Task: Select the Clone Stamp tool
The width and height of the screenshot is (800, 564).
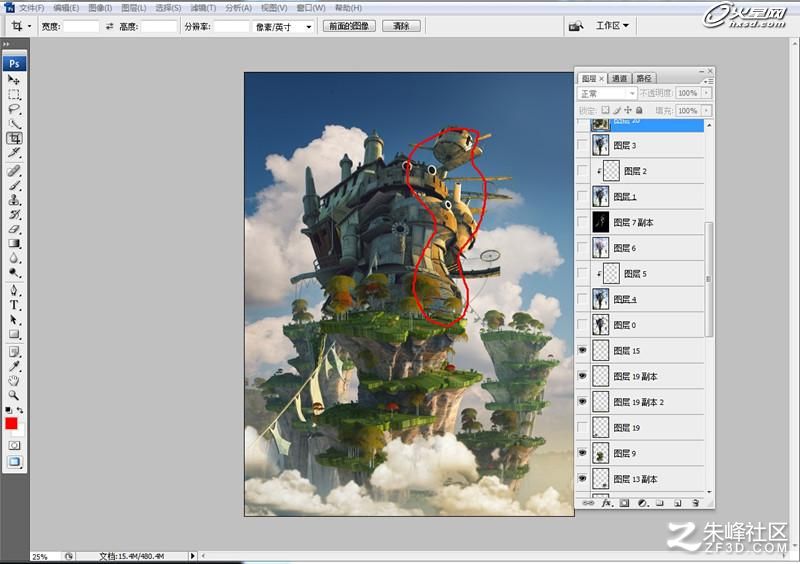Action: [x=14, y=200]
